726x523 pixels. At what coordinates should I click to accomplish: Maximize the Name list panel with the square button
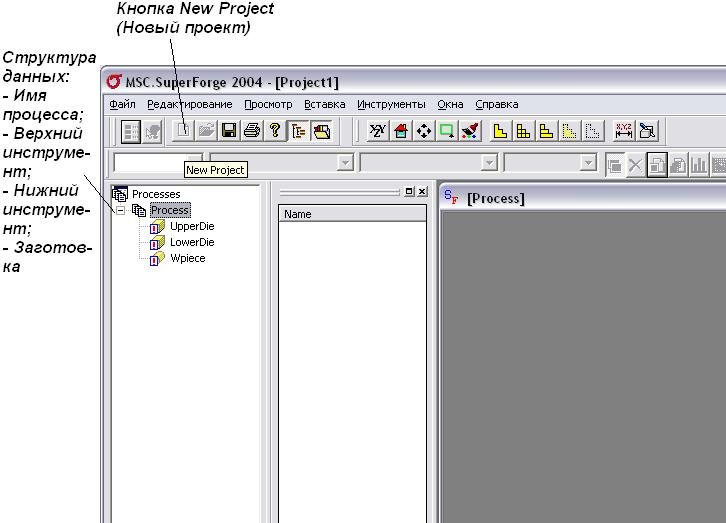tap(409, 191)
